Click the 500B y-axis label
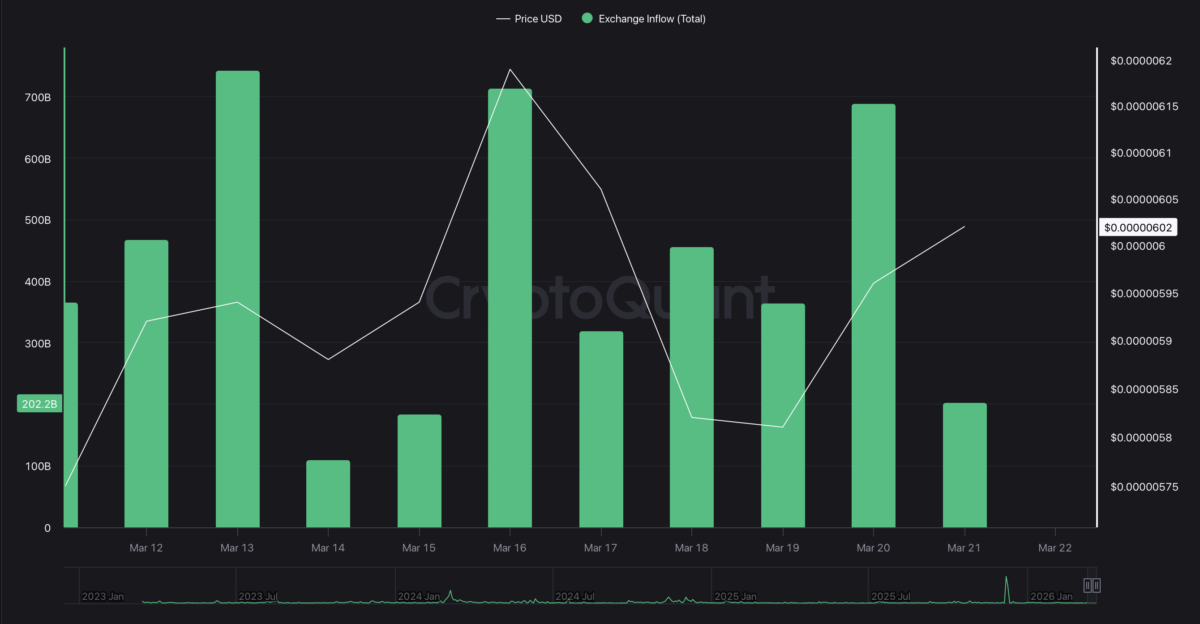This screenshot has width=1200, height=624. point(38,220)
